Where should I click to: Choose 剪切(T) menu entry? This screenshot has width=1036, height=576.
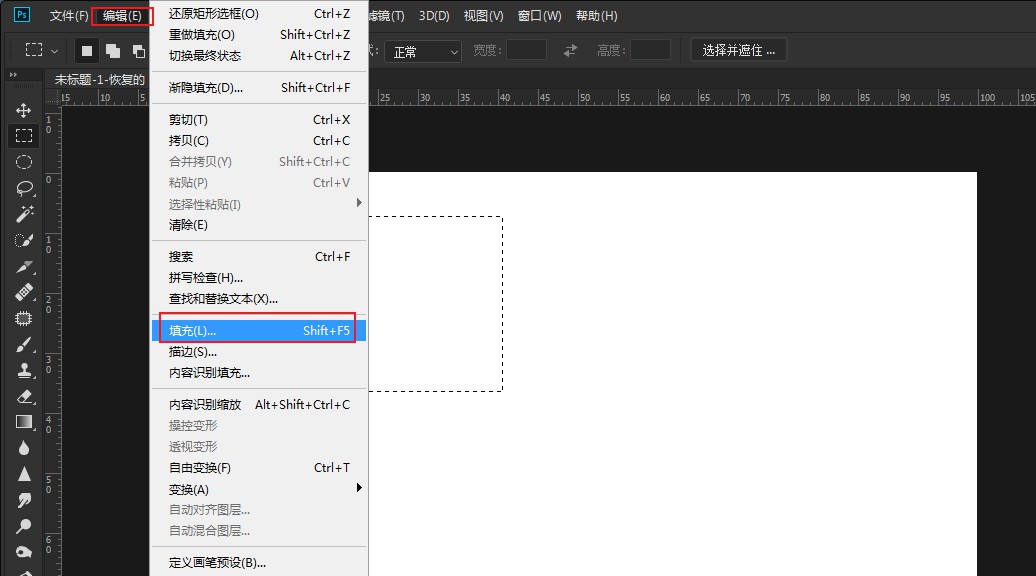click(259, 120)
